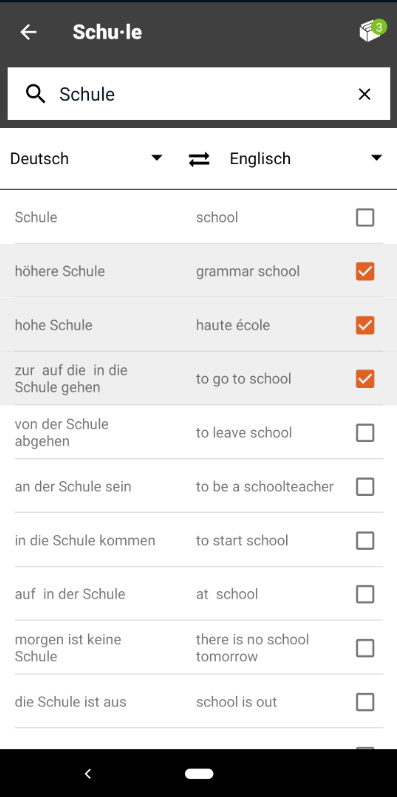Open the Englisch target language dropdown
397x797 pixels.
click(x=306, y=159)
